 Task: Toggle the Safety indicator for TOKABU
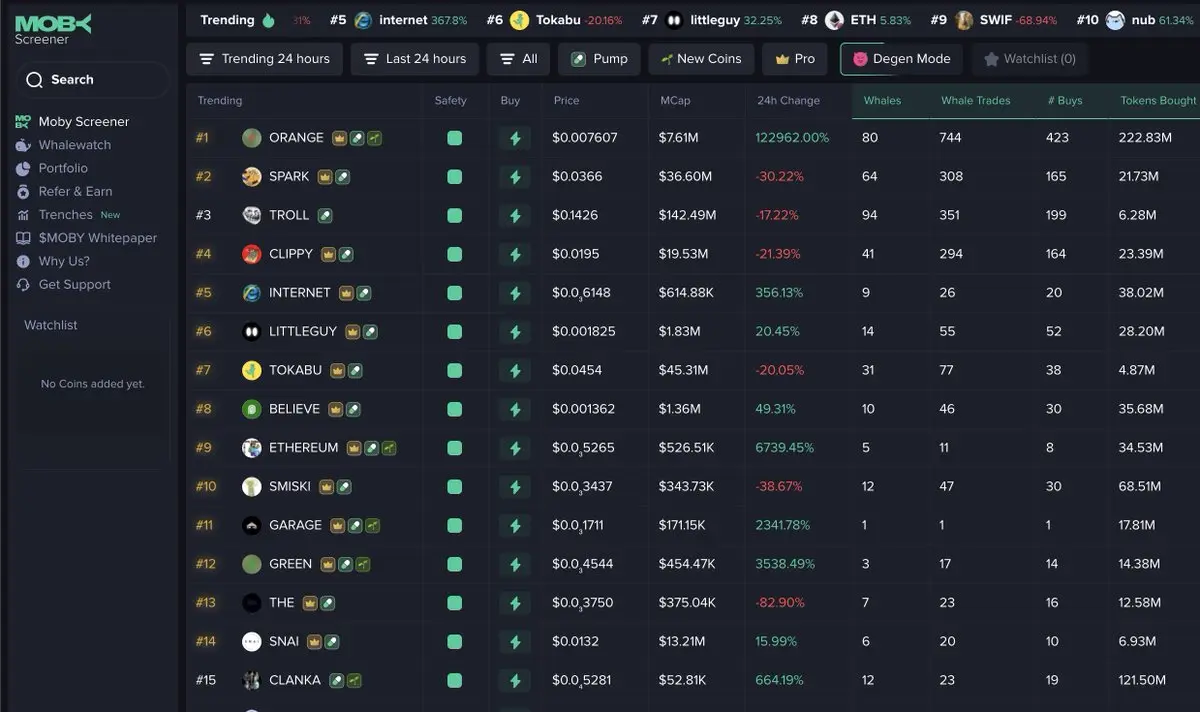click(455, 370)
